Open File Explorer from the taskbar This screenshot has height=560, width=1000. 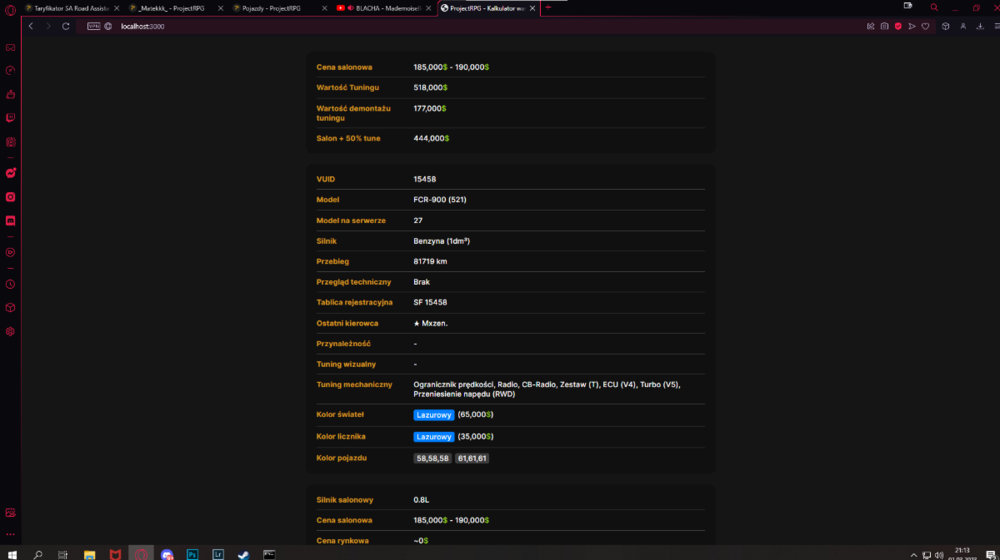(x=89, y=554)
